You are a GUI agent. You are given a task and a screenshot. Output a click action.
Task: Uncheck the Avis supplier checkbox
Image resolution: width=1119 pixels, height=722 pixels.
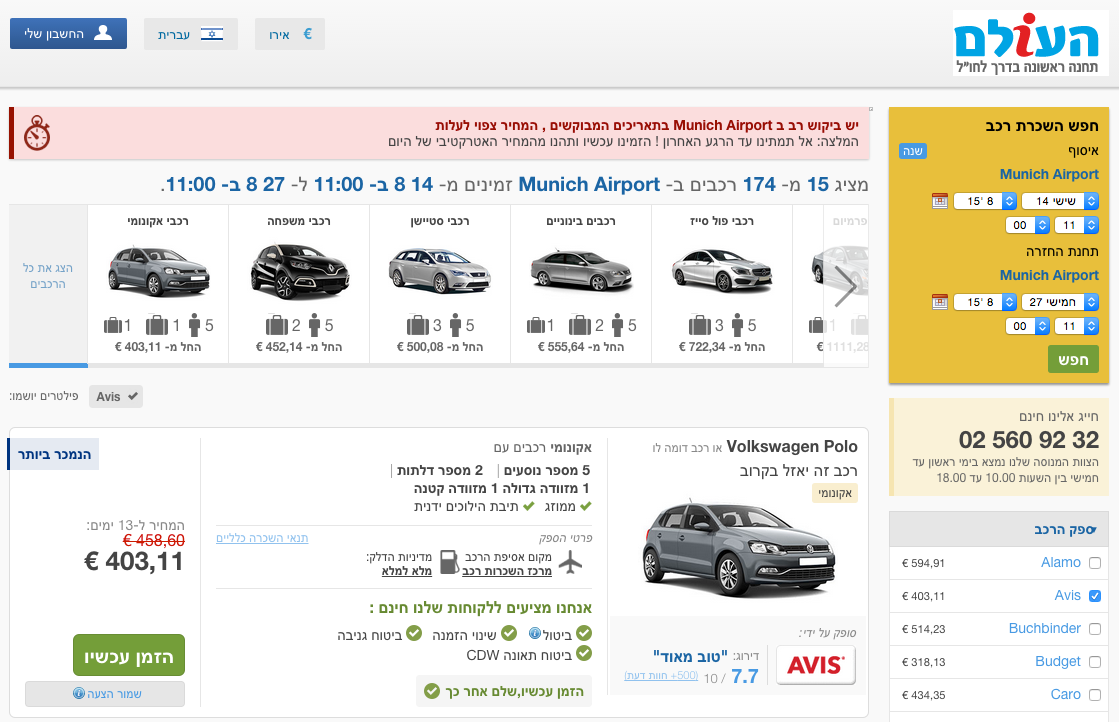[x=1094, y=596]
